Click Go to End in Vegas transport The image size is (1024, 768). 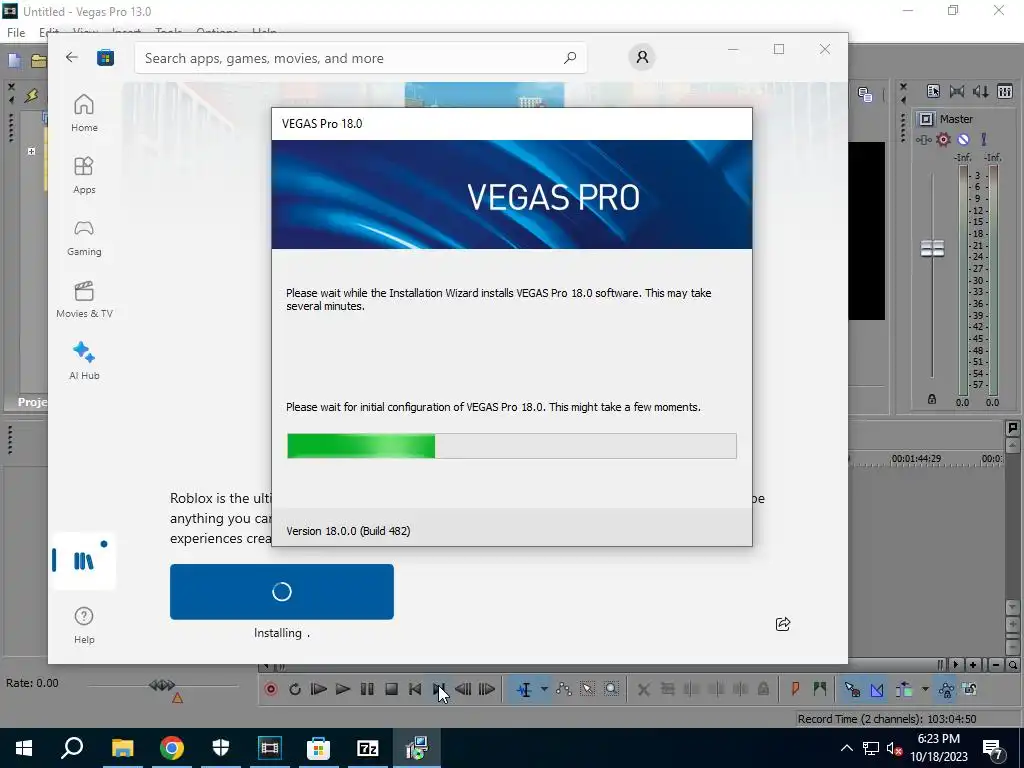click(439, 689)
